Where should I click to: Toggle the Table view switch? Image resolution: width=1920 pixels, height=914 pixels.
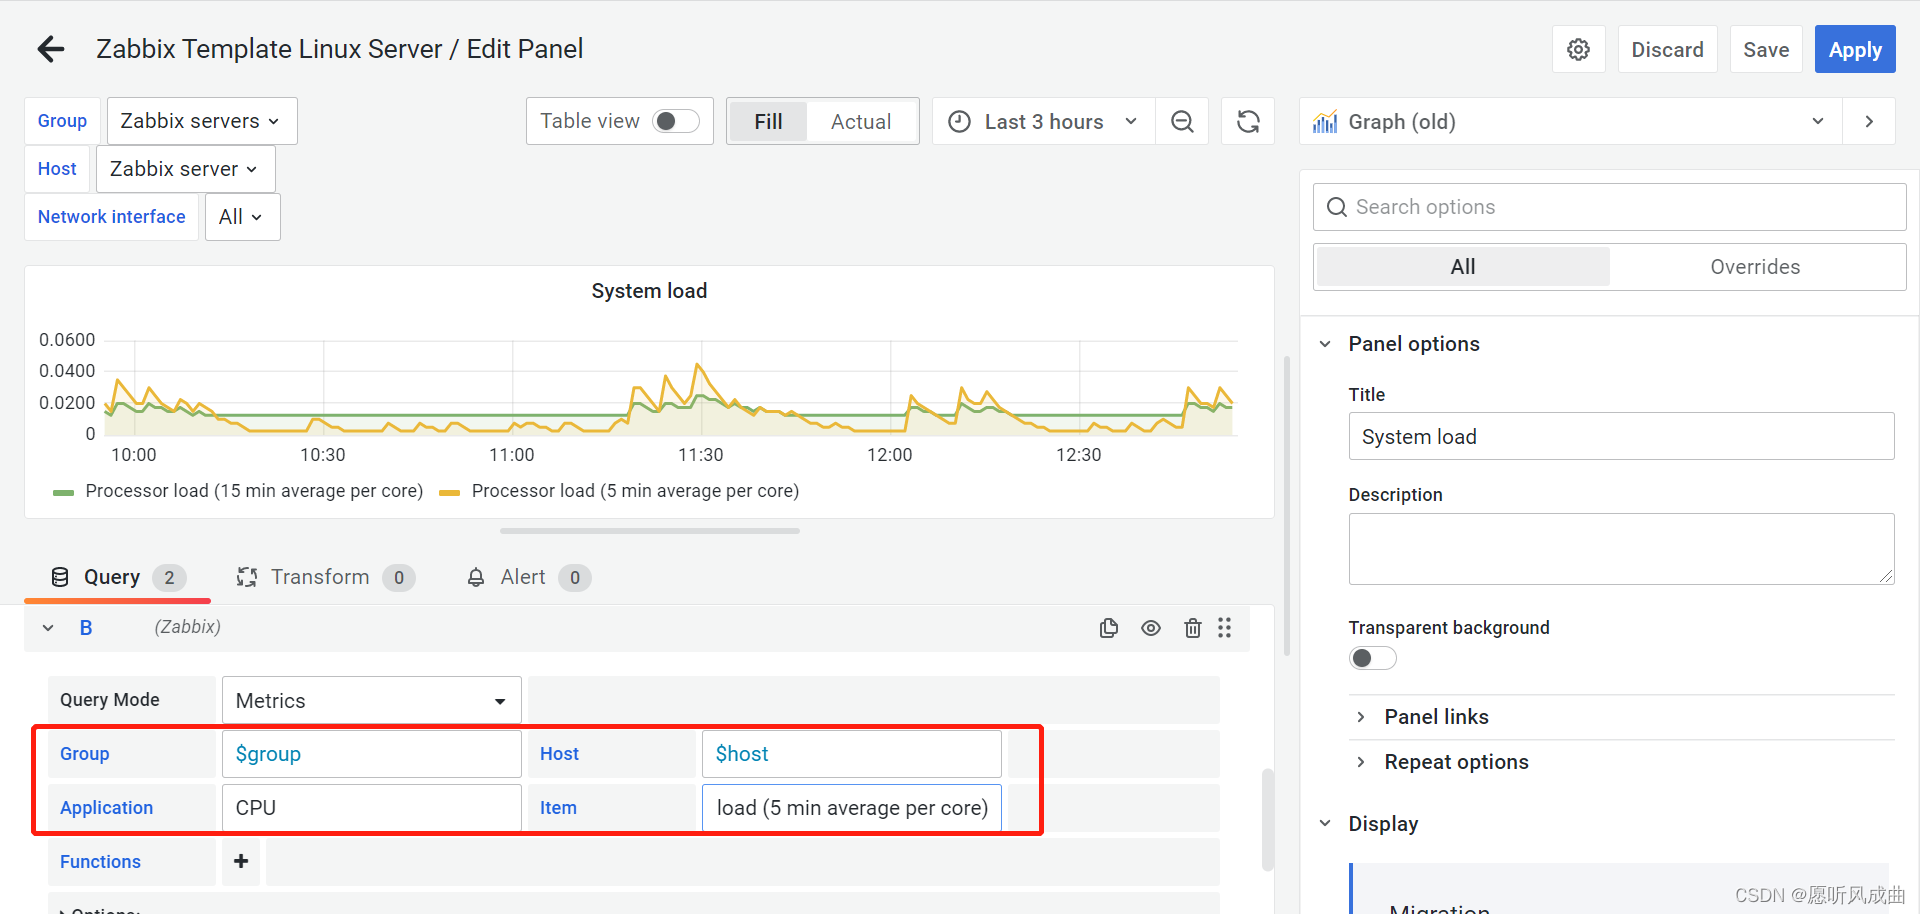tap(675, 121)
